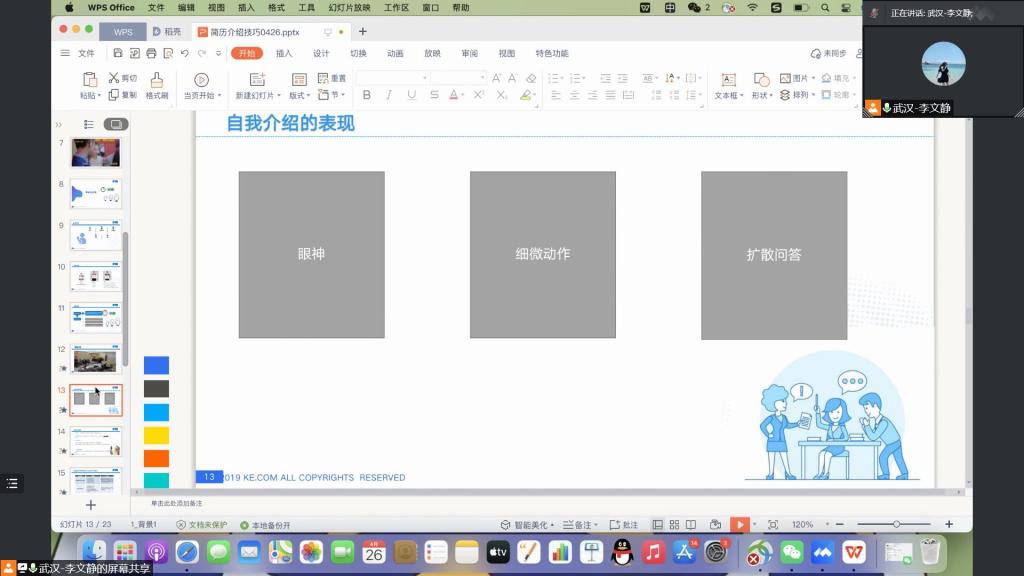The image size is (1024, 576).
Task: Toggle italic text formatting
Action: click(388, 95)
